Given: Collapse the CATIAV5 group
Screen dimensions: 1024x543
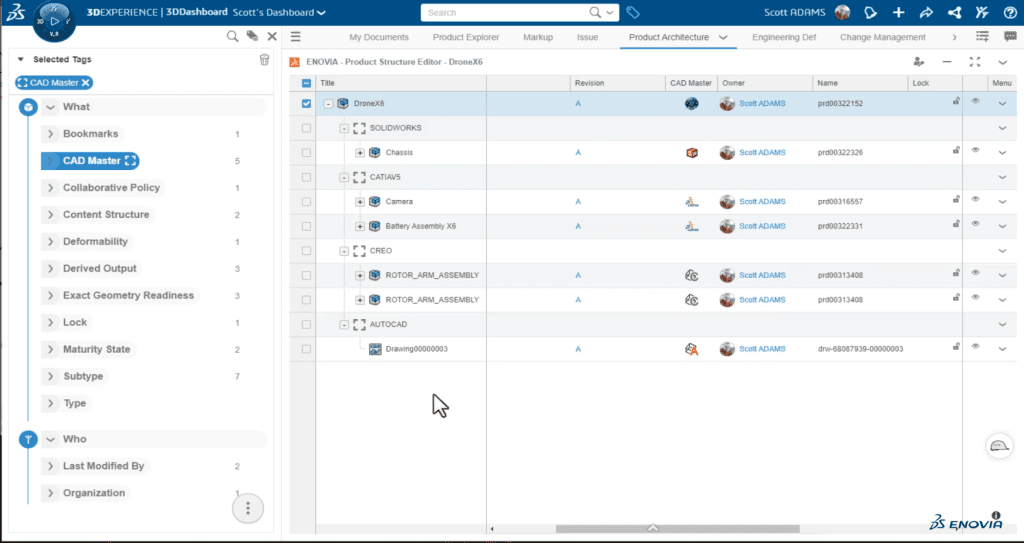Looking at the screenshot, I should click(x=344, y=177).
